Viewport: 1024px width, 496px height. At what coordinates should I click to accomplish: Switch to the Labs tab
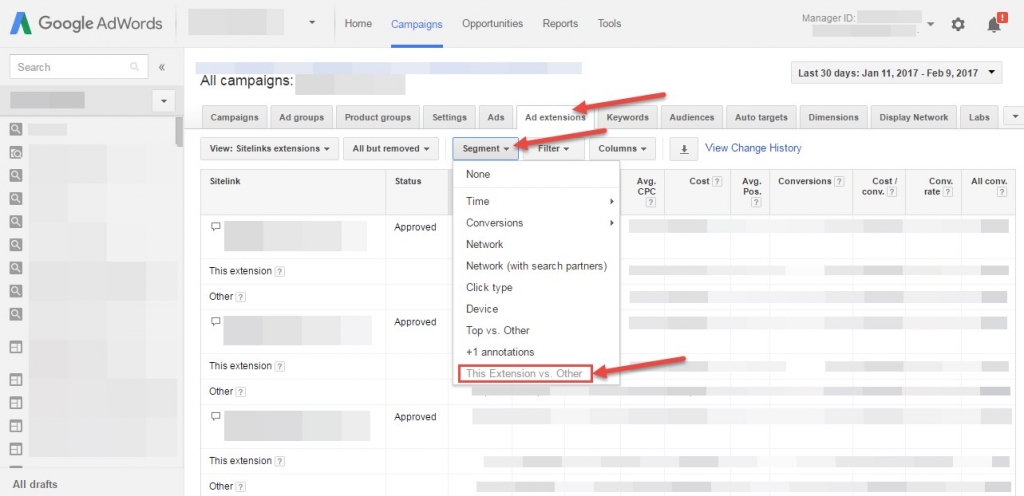[x=979, y=117]
